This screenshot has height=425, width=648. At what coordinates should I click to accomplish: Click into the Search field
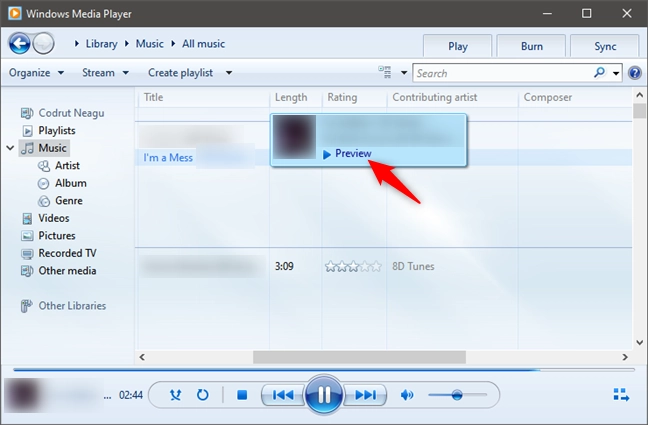coord(503,73)
